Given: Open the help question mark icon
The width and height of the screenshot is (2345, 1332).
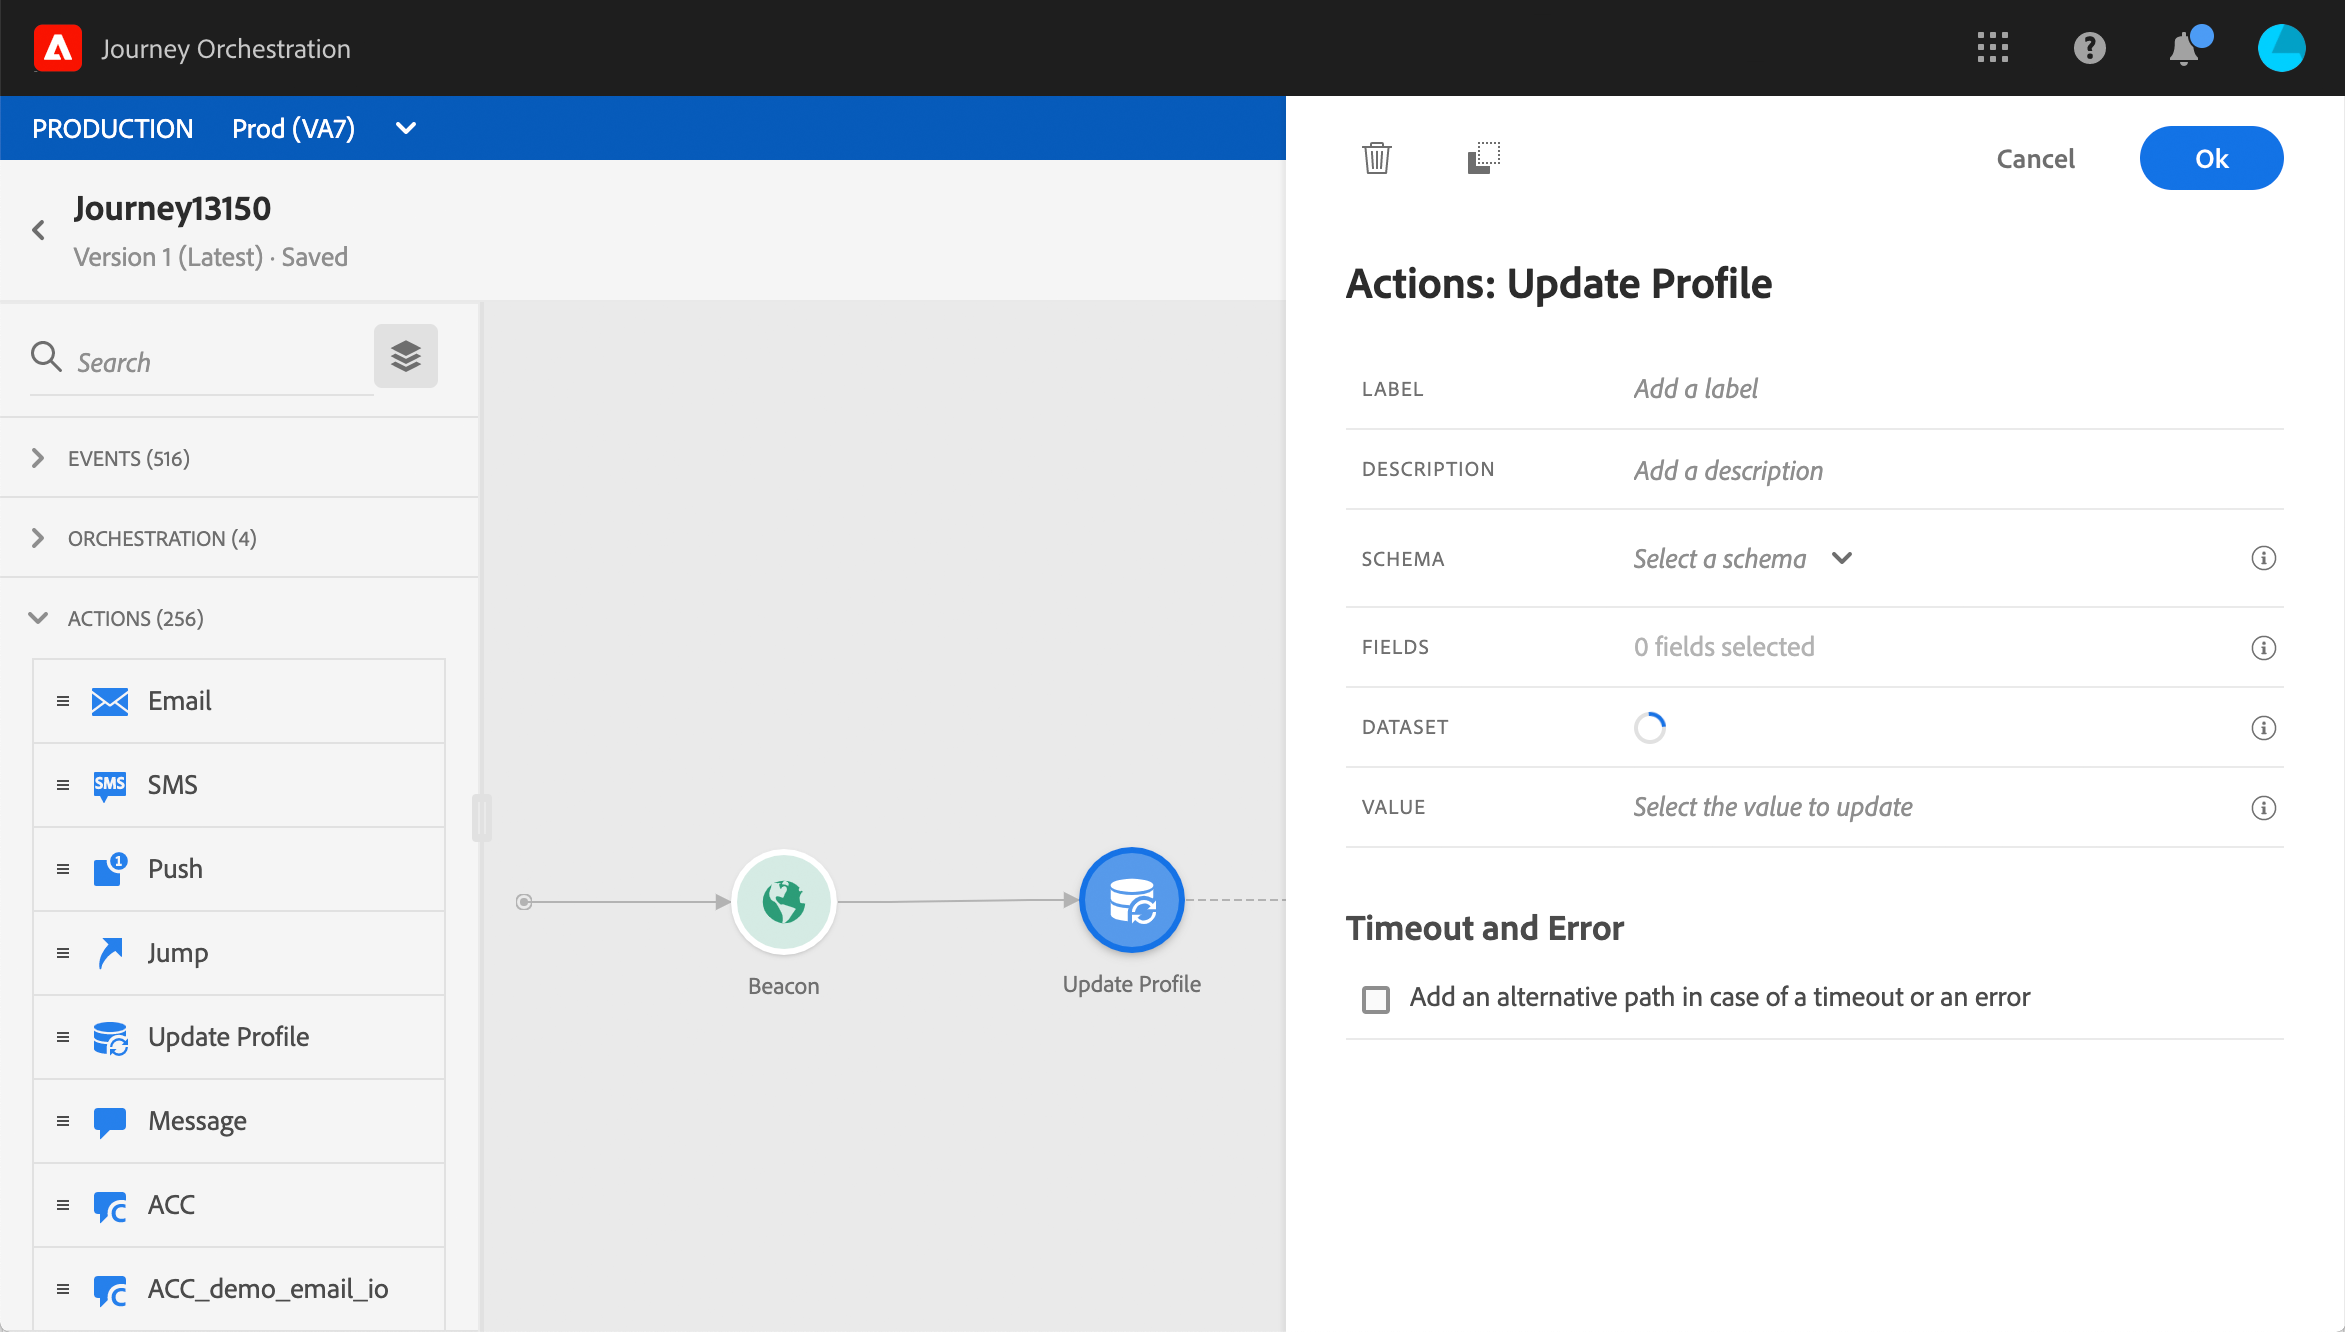Looking at the screenshot, I should click(2089, 48).
